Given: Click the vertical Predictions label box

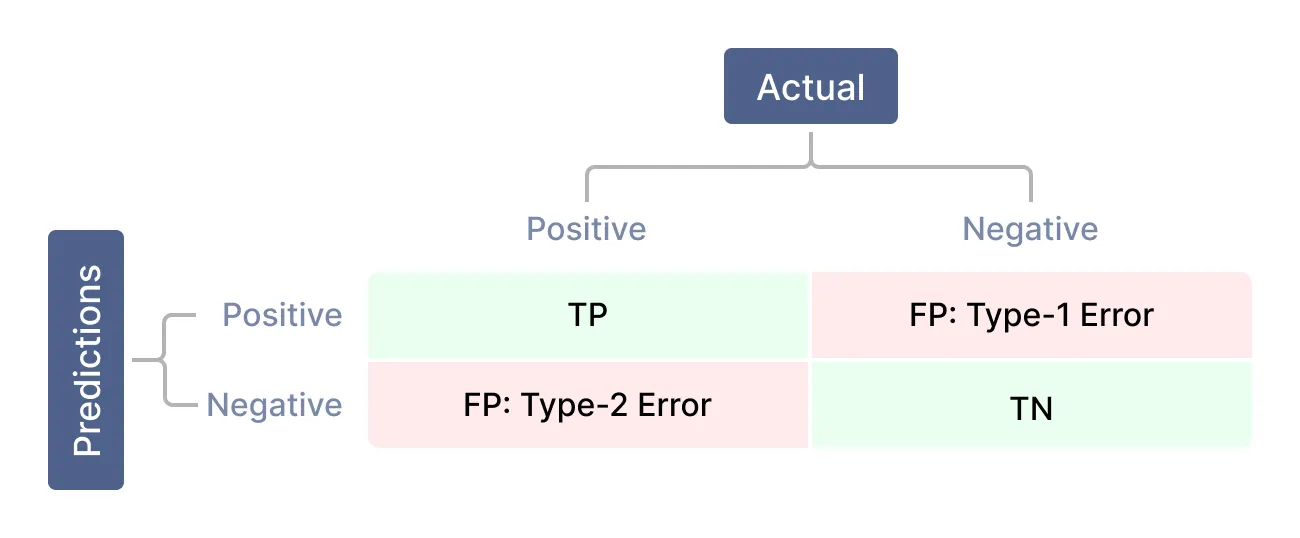Looking at the screenshot, I should point(86,360).
